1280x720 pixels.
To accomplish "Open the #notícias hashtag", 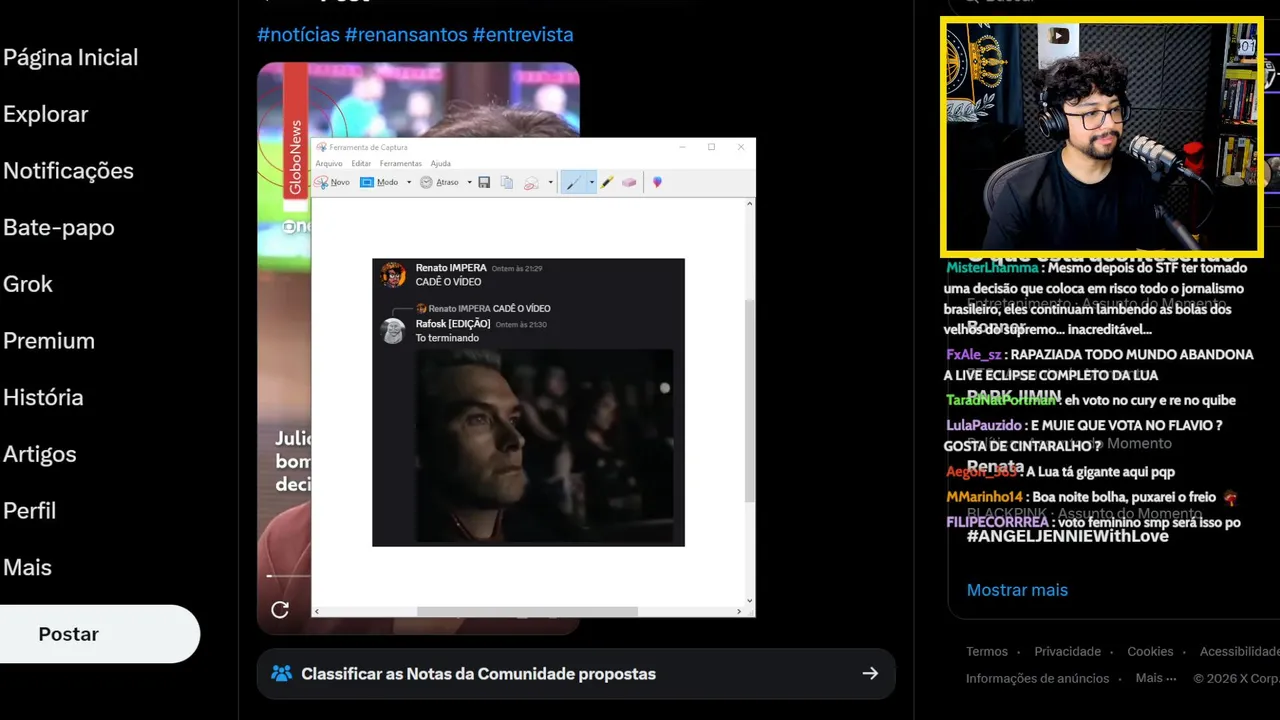I will 298,35.
